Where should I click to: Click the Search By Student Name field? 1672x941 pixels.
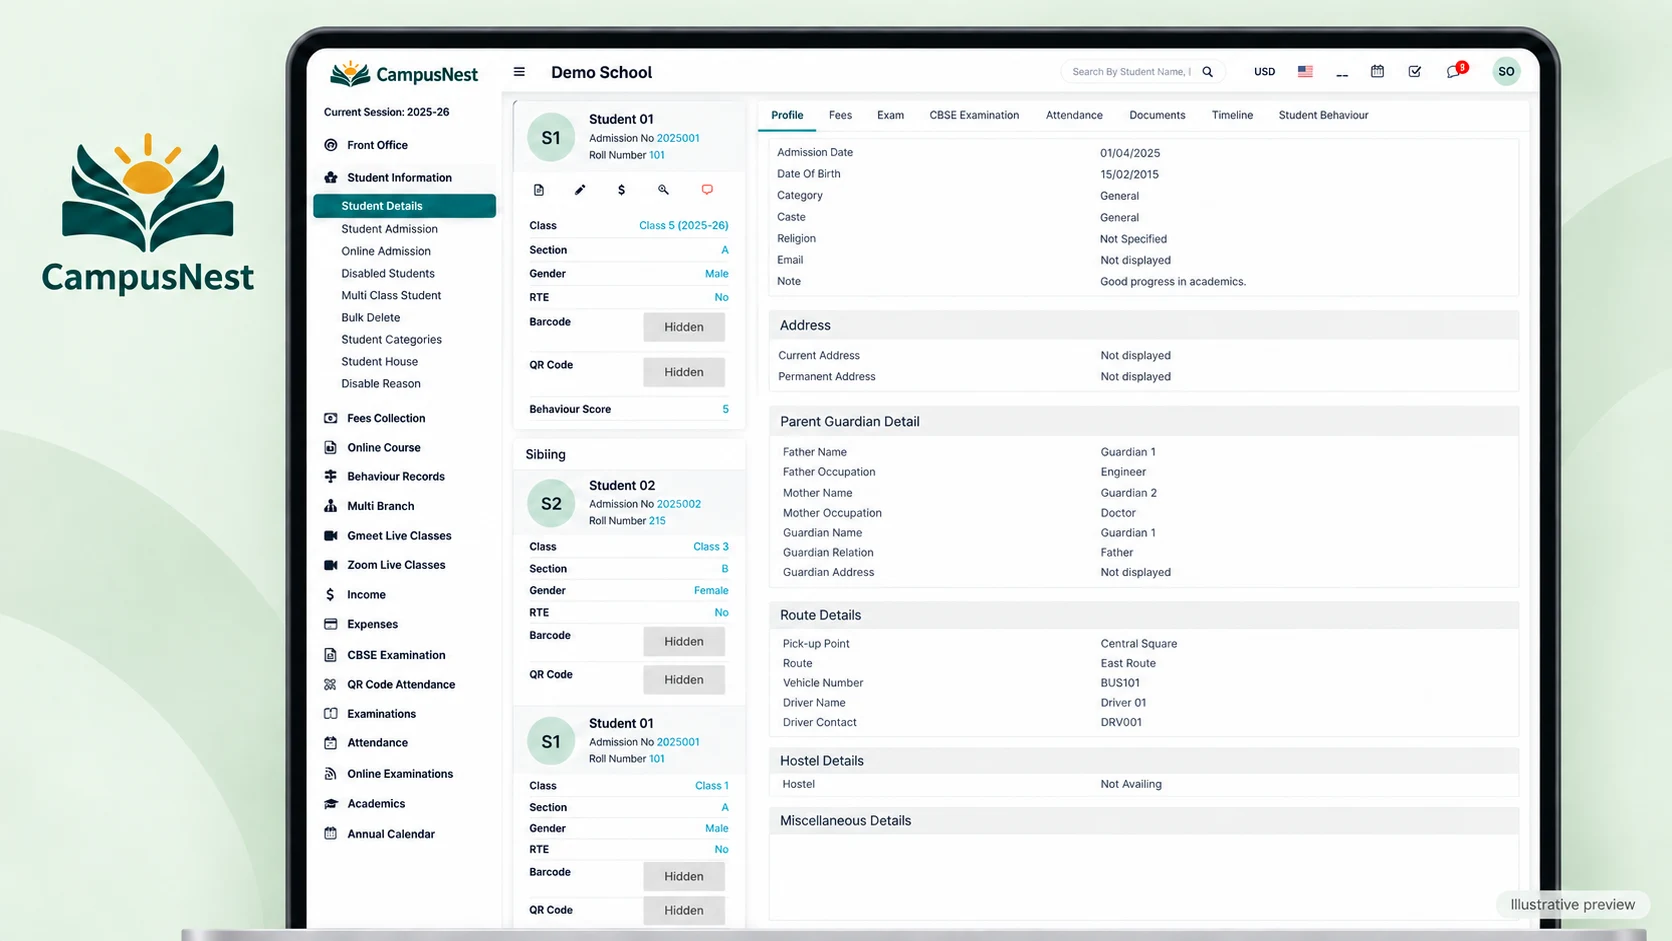1130,72
